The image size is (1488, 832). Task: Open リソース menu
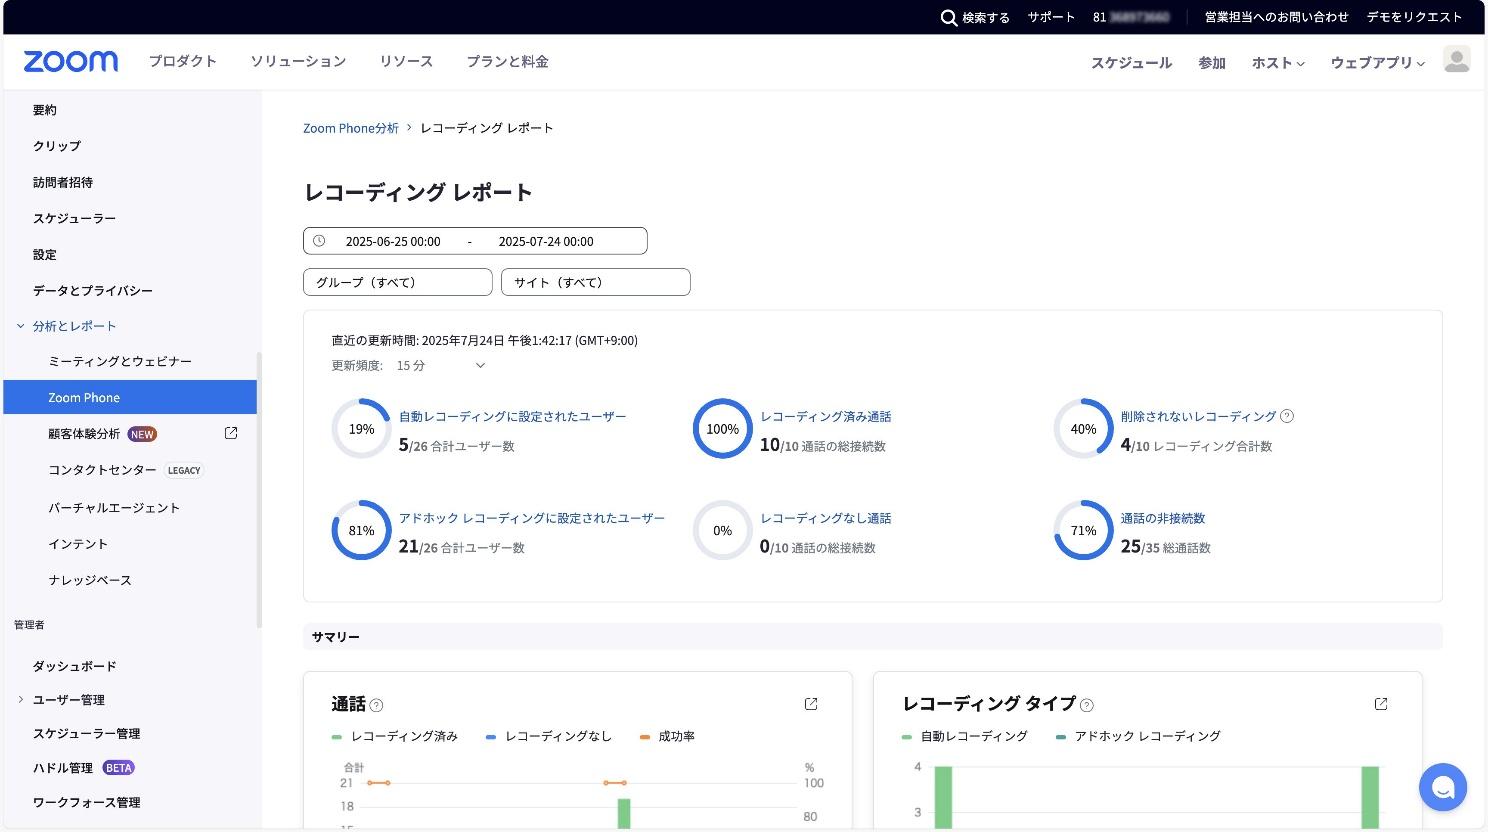406,61
